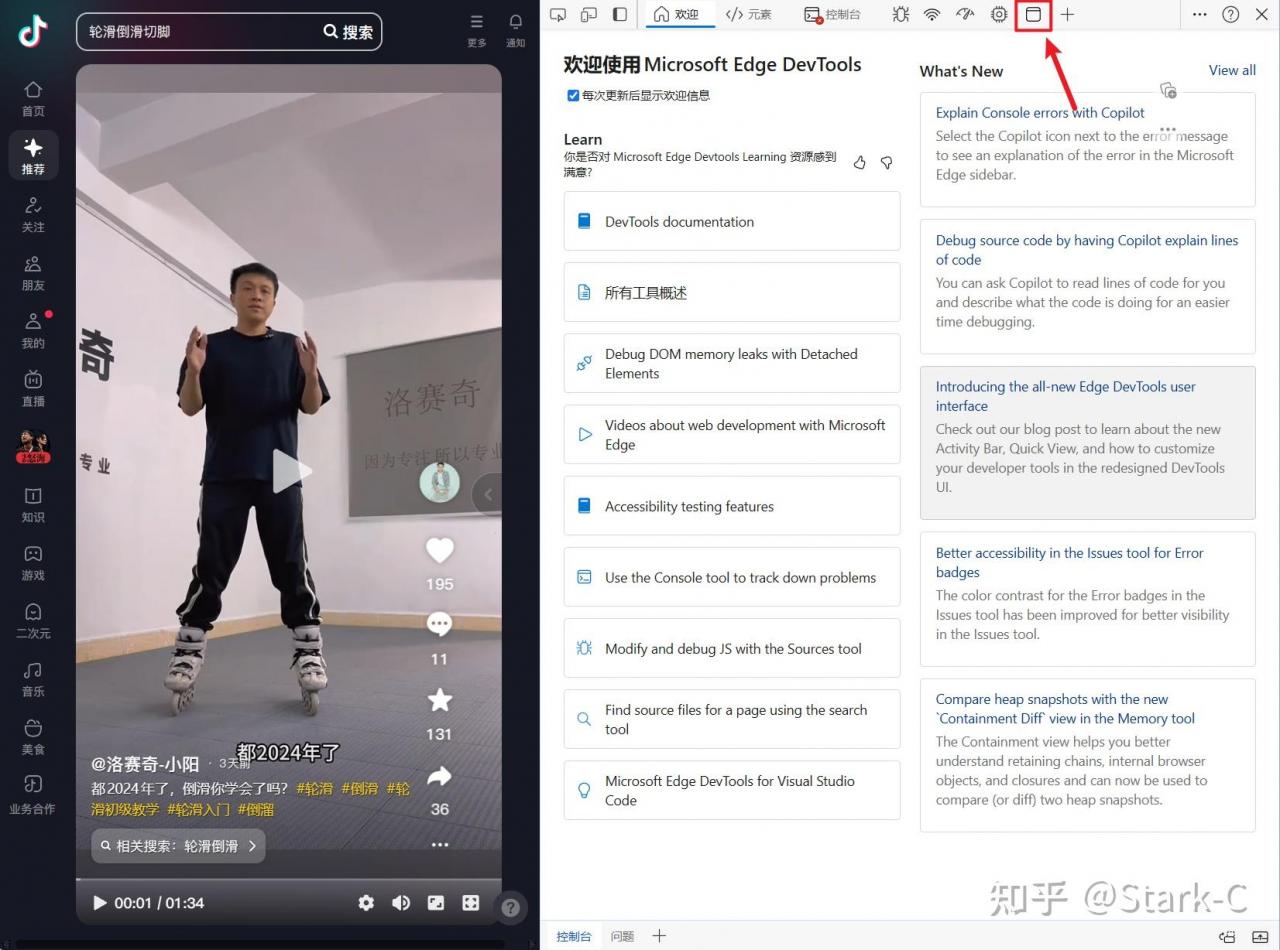The width and height of the screenshot is (1280, 950).
Task: Enter fullscreen in the video player
Action: click(471, 903)
